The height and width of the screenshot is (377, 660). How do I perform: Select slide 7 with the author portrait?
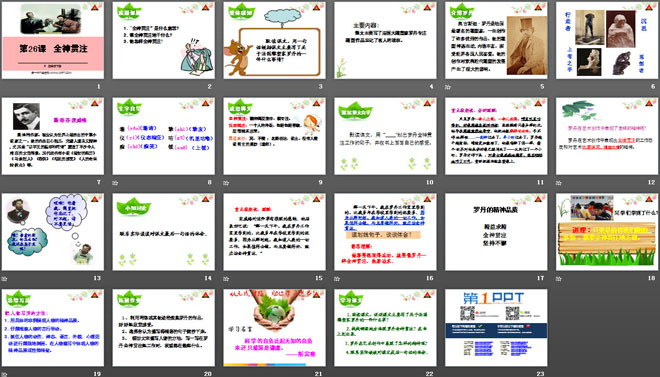[53, 136]
